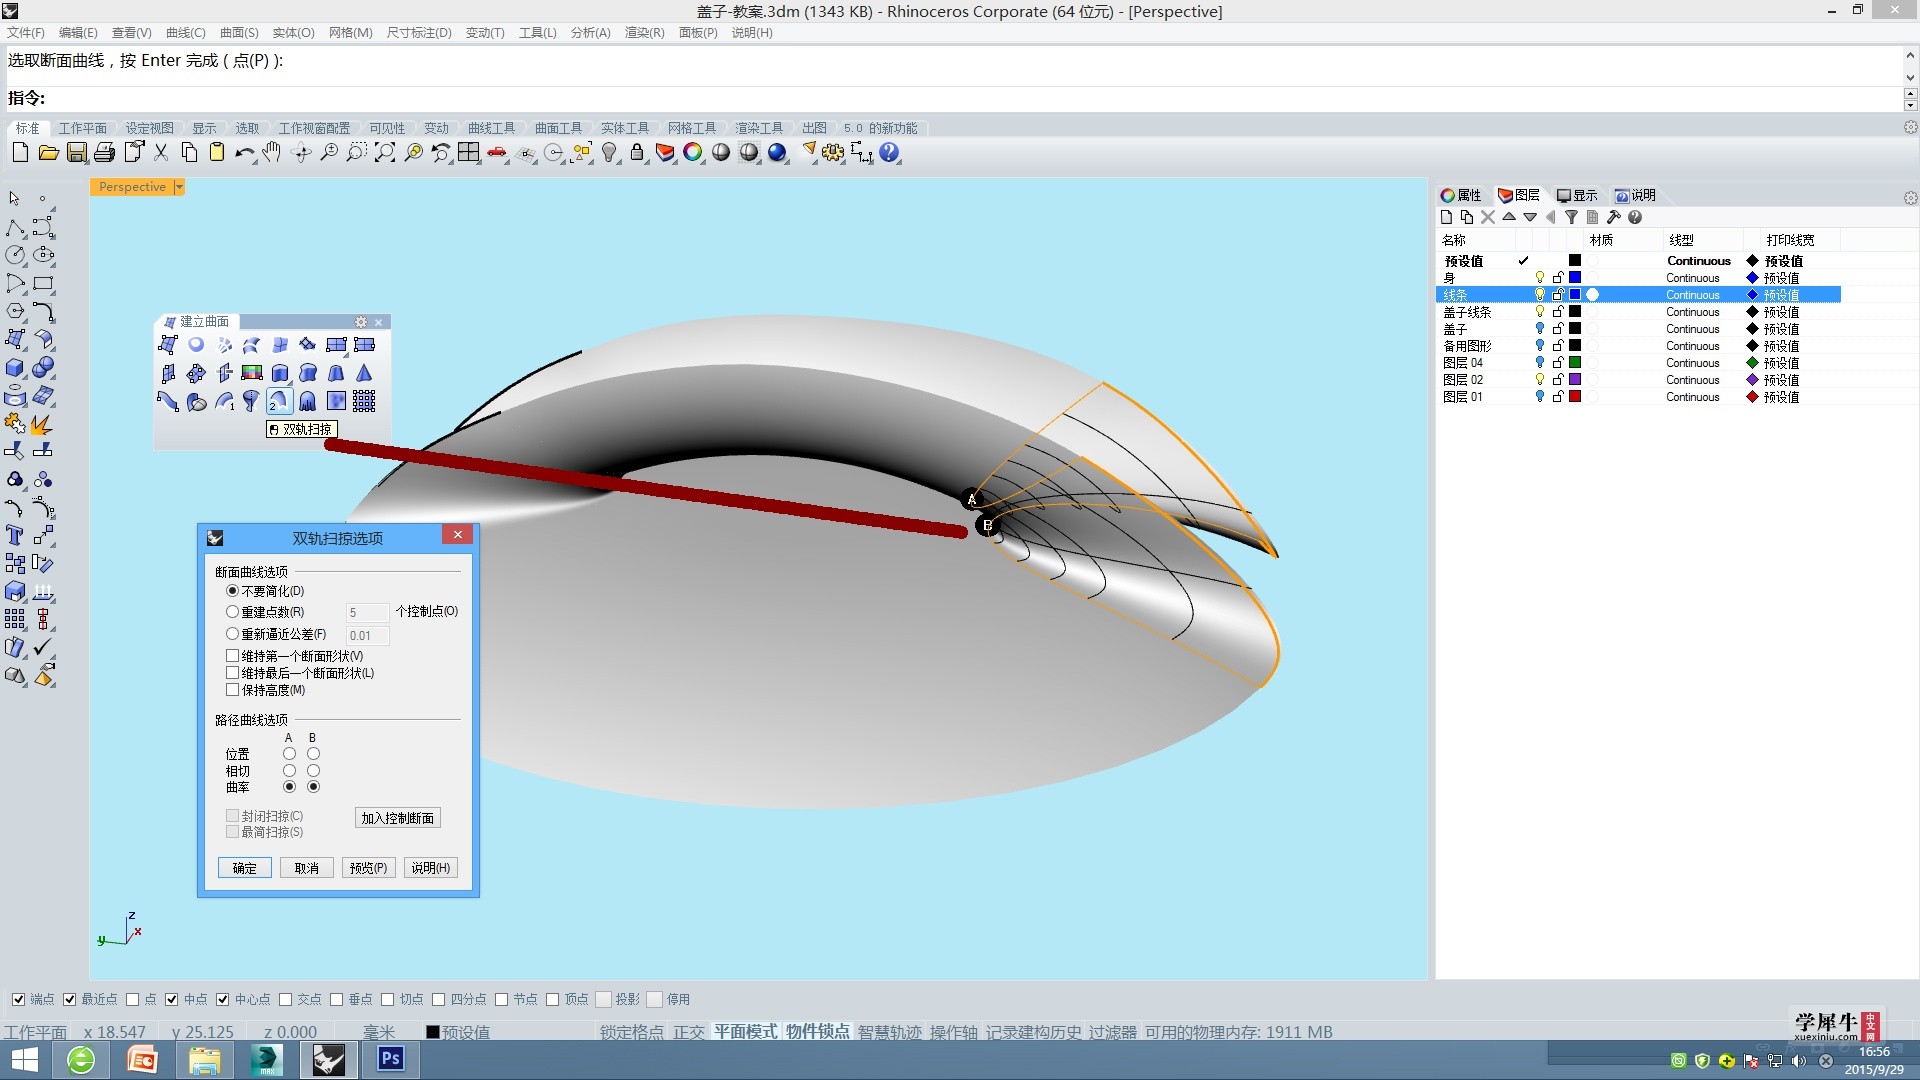The image size is (1920, 1080).
Task: Select the Rotate view tool
Action: click(301, 152)
